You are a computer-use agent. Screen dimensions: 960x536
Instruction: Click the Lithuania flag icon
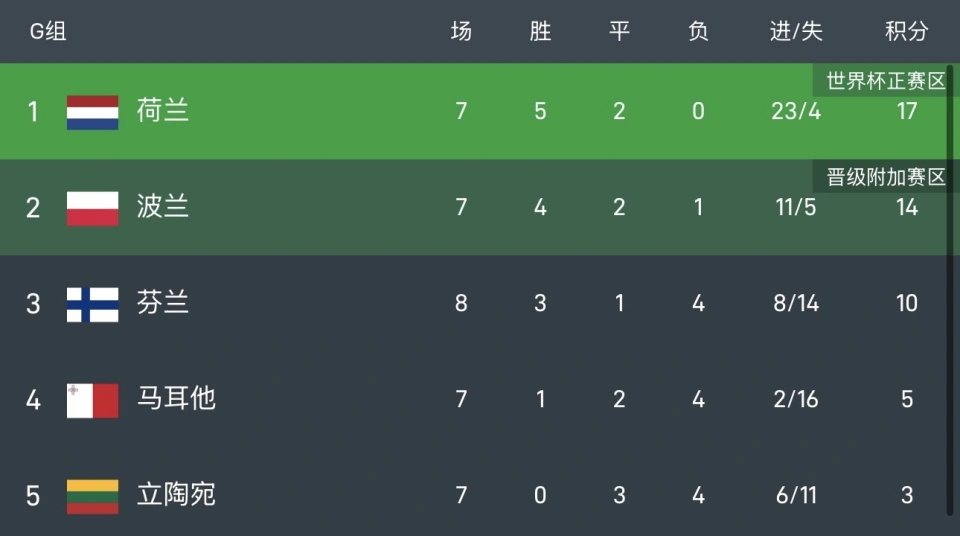(x=92, y=496)
